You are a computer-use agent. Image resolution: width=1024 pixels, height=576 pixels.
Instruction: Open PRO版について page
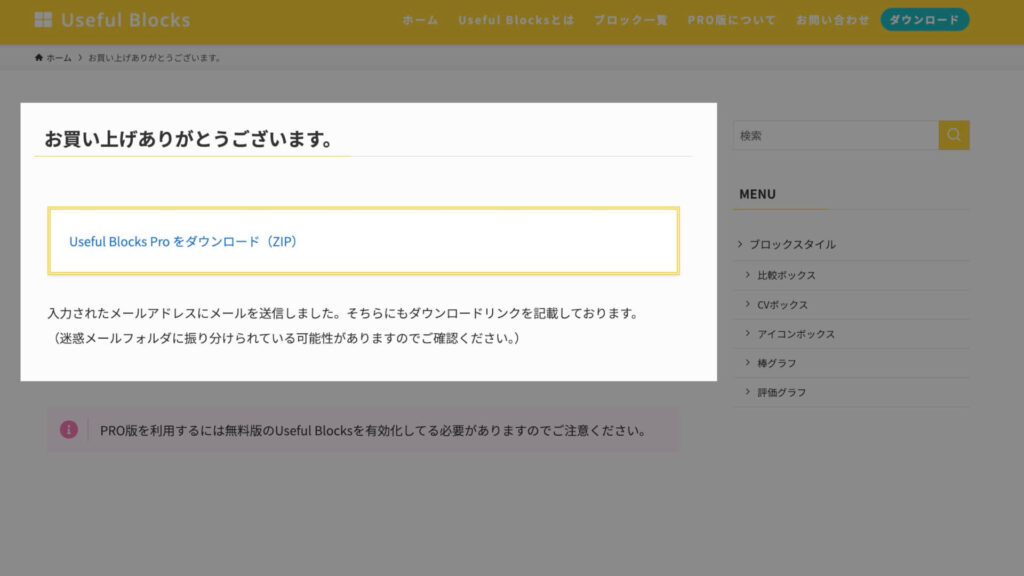coord(731,20)
